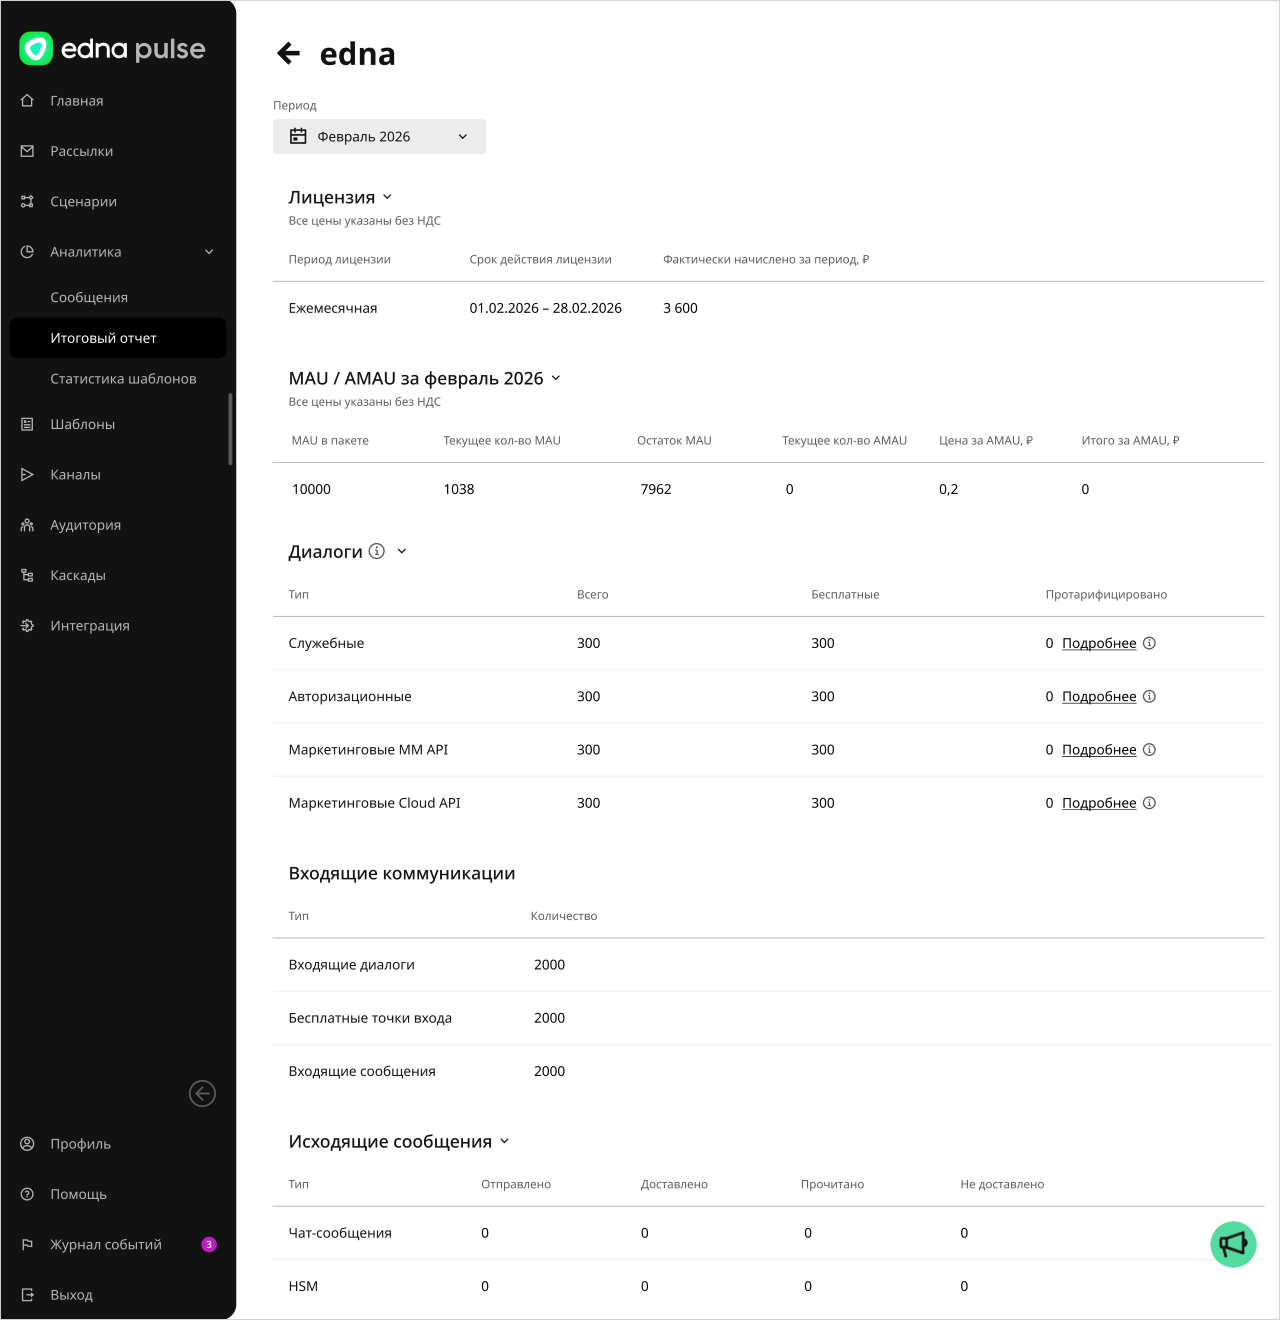Click the Сценарии flow icon

(28, 201)
